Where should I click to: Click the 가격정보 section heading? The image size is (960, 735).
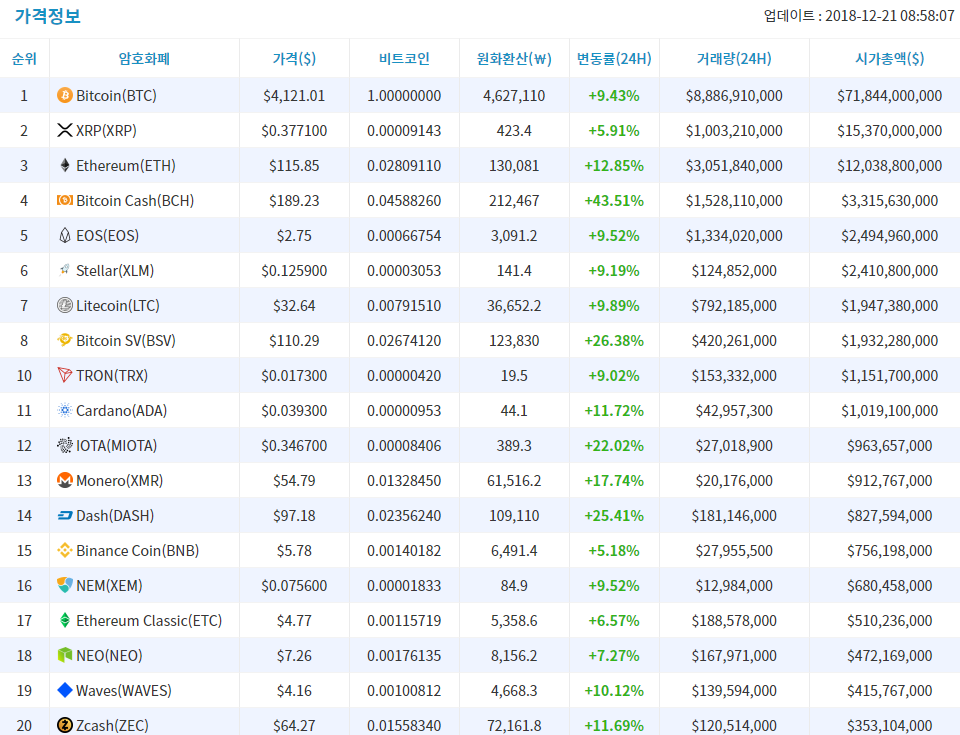[48, 16]
